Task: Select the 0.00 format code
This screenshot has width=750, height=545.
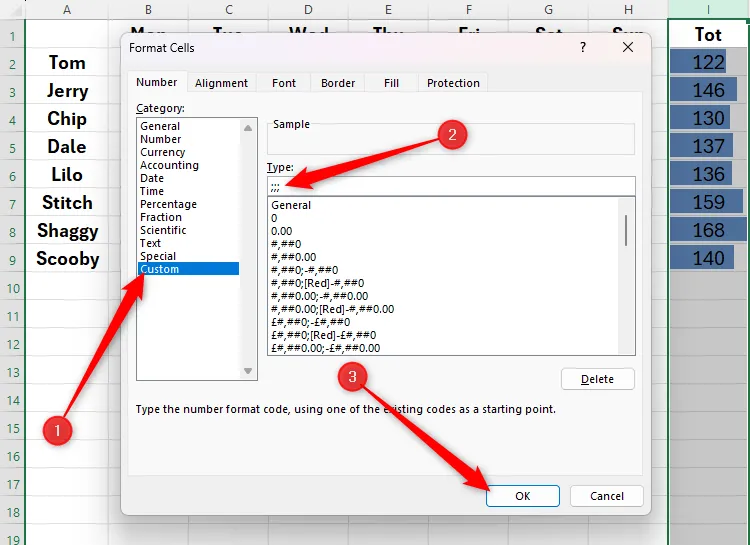Action: [281, 231]
